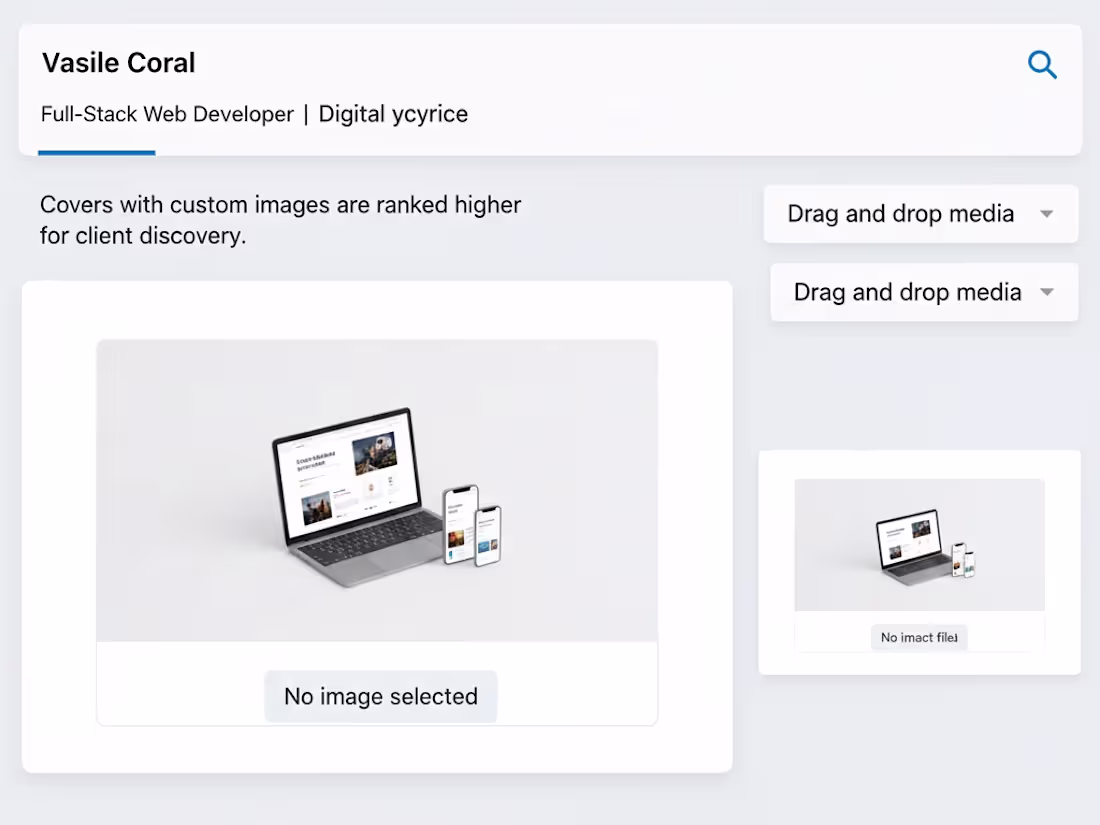The height and width of the screenshot is (825, 1100).
Task: Click the main cover image card
Action: (x=376, y=528)
